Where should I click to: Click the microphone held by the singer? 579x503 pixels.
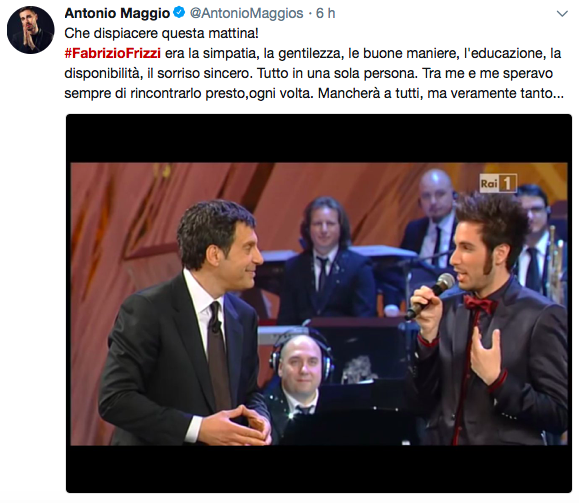tap(431, 295)
